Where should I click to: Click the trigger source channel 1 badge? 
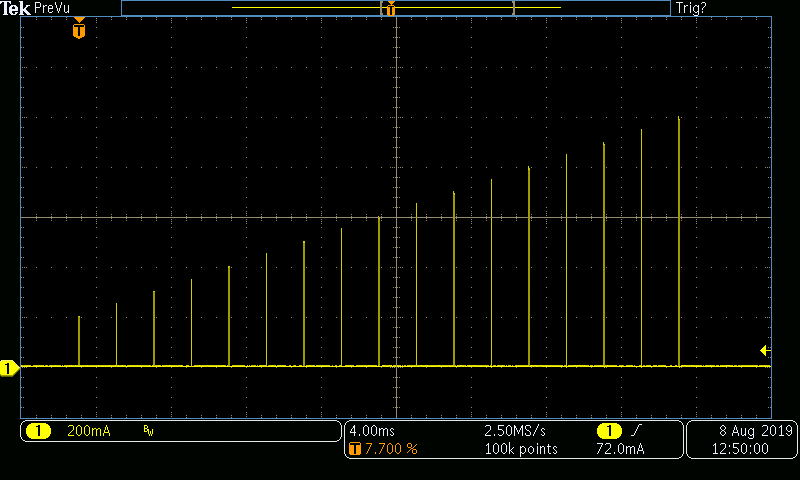tap(609, 431)
